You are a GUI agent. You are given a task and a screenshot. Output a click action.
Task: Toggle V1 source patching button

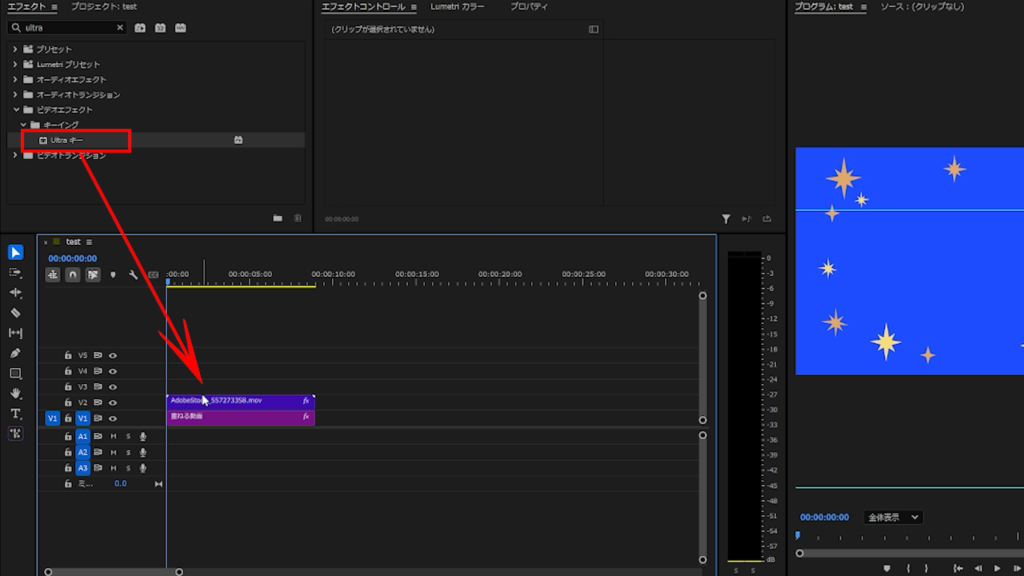coord(52,418)
